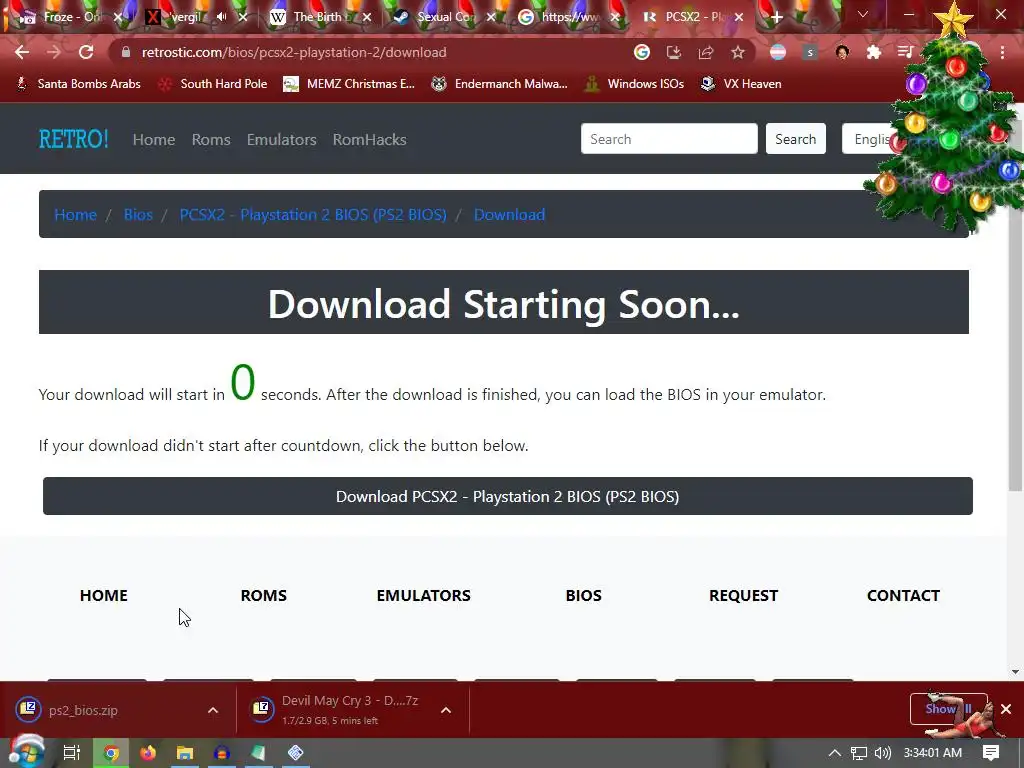Image resolution: width=1024 pixels, height=768 pixels.
Task: Expand options for Devil May Cry 3 download
Action: (446, 710)
